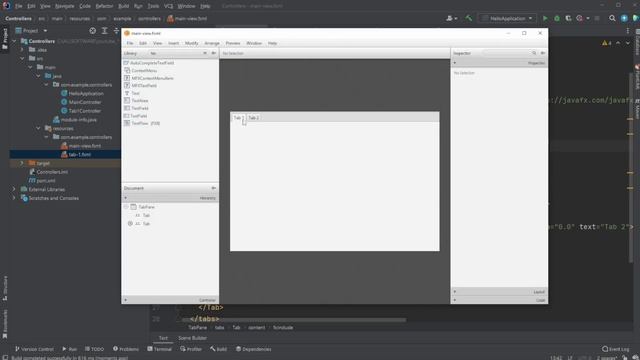Click the Stop icon in IntelliJ toolbar
The height and width of the screenshot is (360, 640).
pyautogui.click(x=597, y=18)
